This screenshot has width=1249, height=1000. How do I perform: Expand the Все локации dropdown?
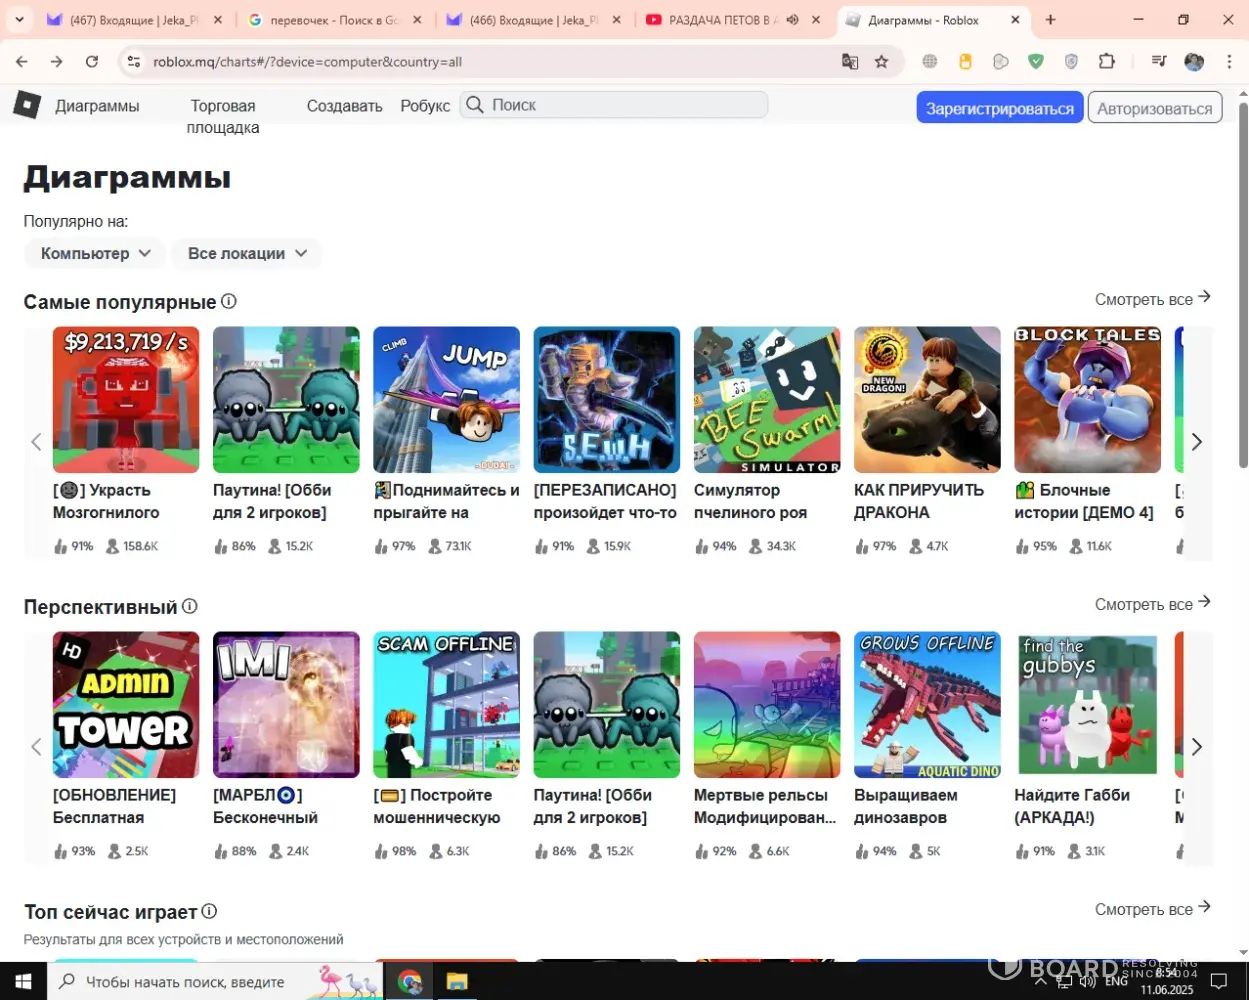coord(246,254)
